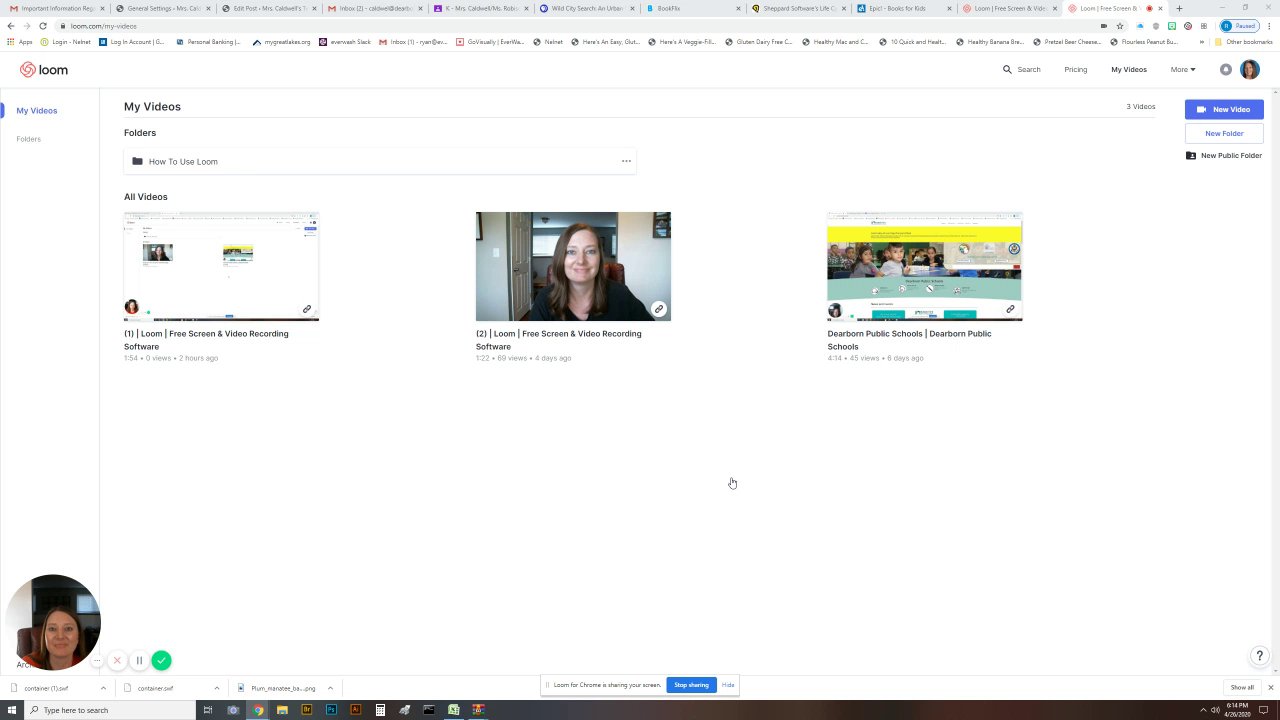Screen dimensions: 1280x720
Task: Open Task View on taskbar
Action: (x=208, y=710)
